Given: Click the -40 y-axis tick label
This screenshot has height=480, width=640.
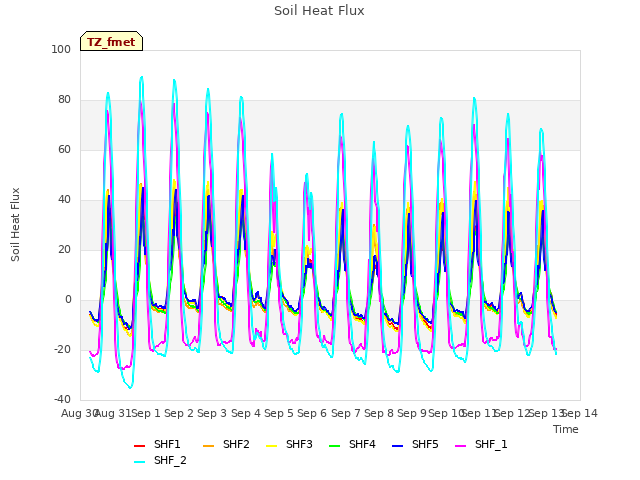Looking at the screenshot, I should (62, 399).
